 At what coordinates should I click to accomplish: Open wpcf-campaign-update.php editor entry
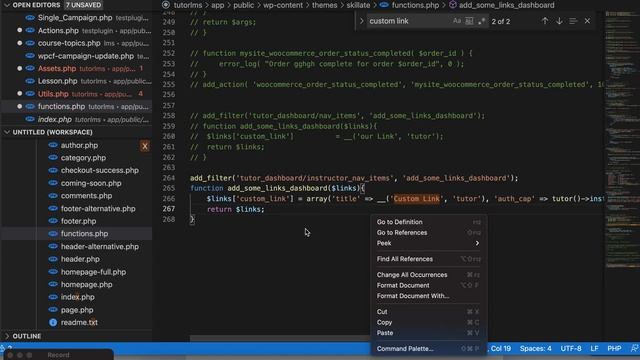(x=77, y=56)
